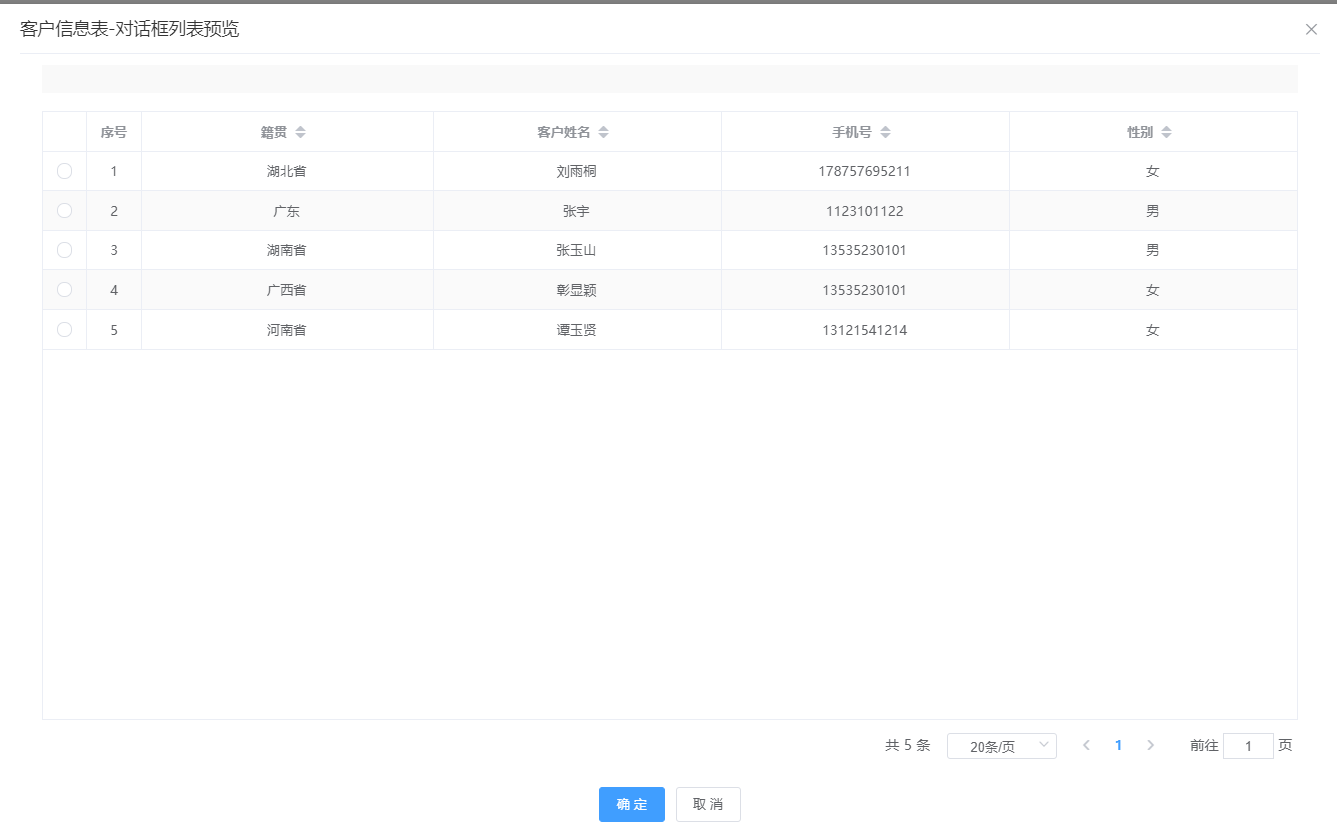Select radio button for row 1 刘雨桐

[x=65, y=171]
